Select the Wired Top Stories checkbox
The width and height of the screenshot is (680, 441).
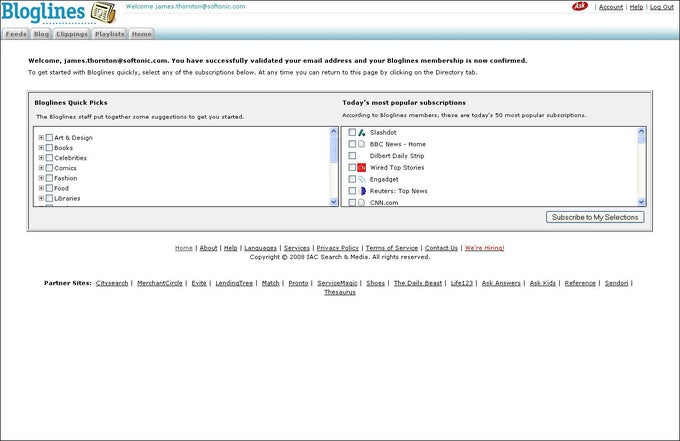[x=352, y=167]
